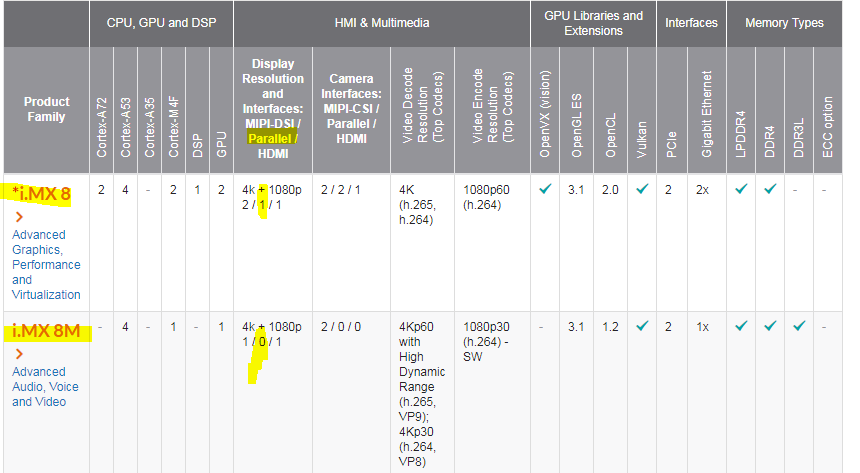Click the DDR4 checkmark in the *i.MX 8 row
860x473 pixels.
[x=770, y=189]
